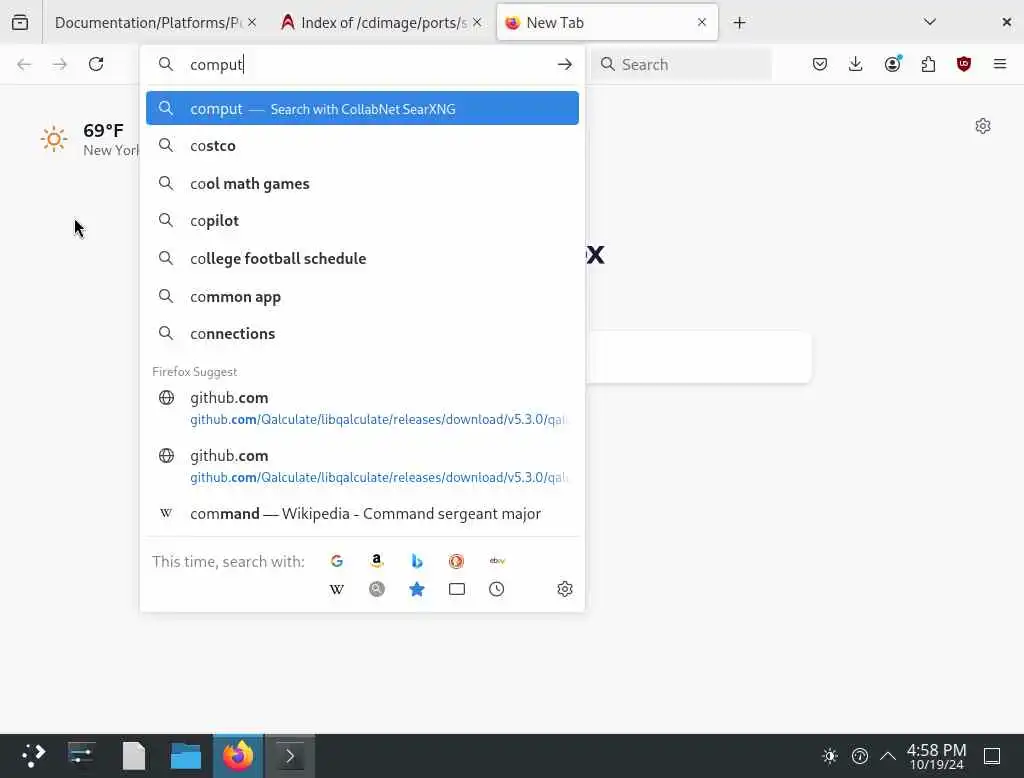Search in History clock icon

496,589
